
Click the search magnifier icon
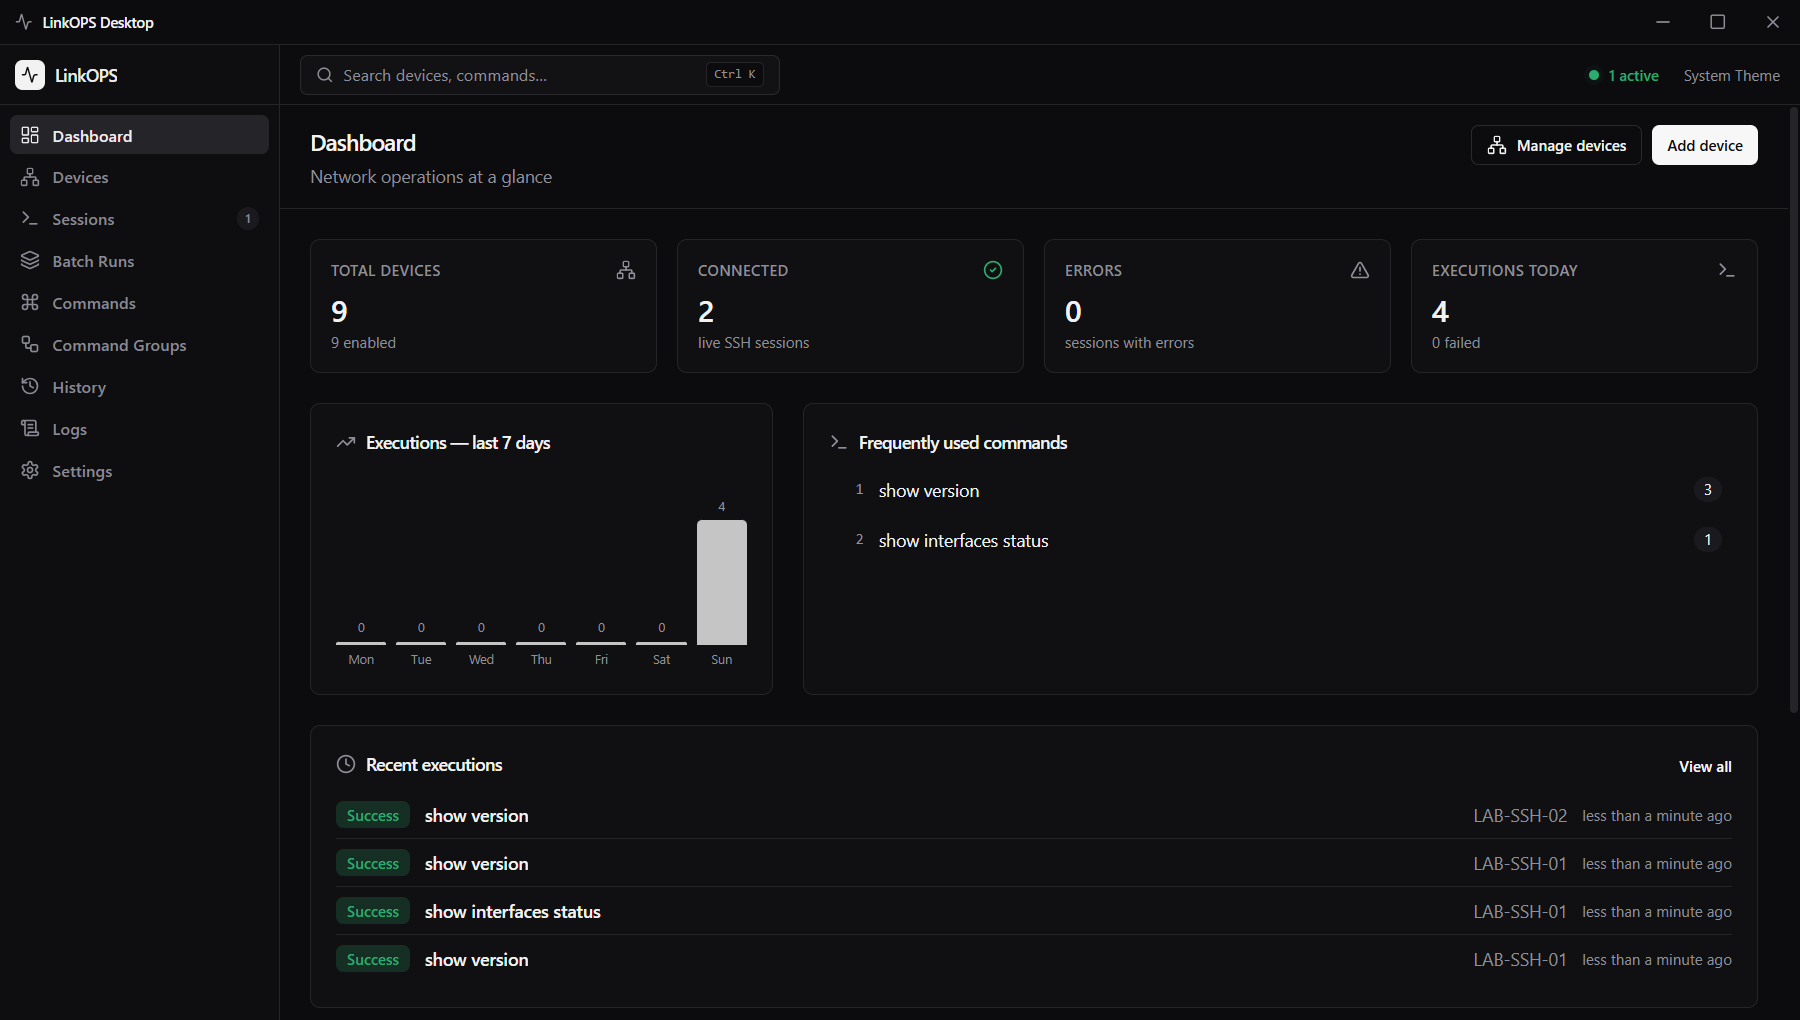click(x=325, y=75)
